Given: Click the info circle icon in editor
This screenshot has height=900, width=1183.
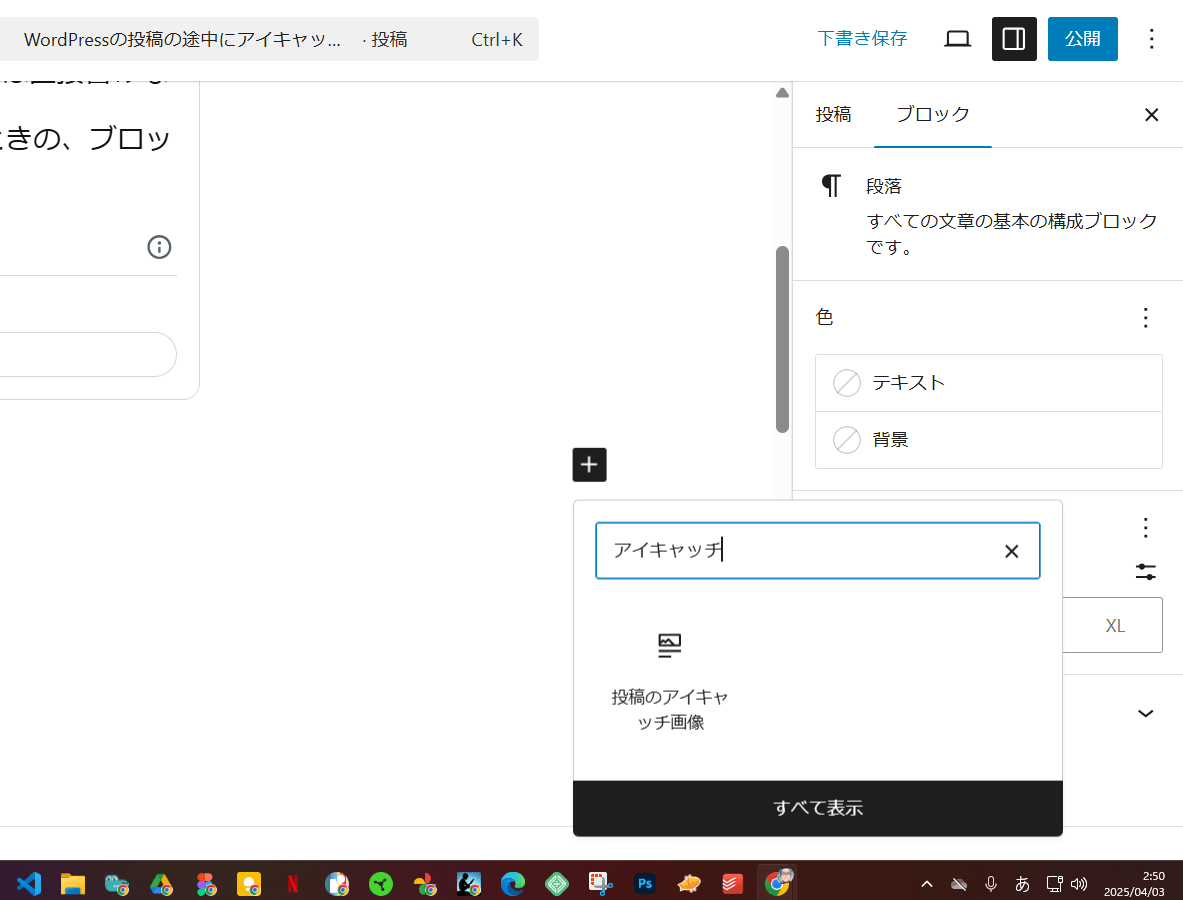Looking at the screenshot, I should pyautogui.click(x=159, y=247).
